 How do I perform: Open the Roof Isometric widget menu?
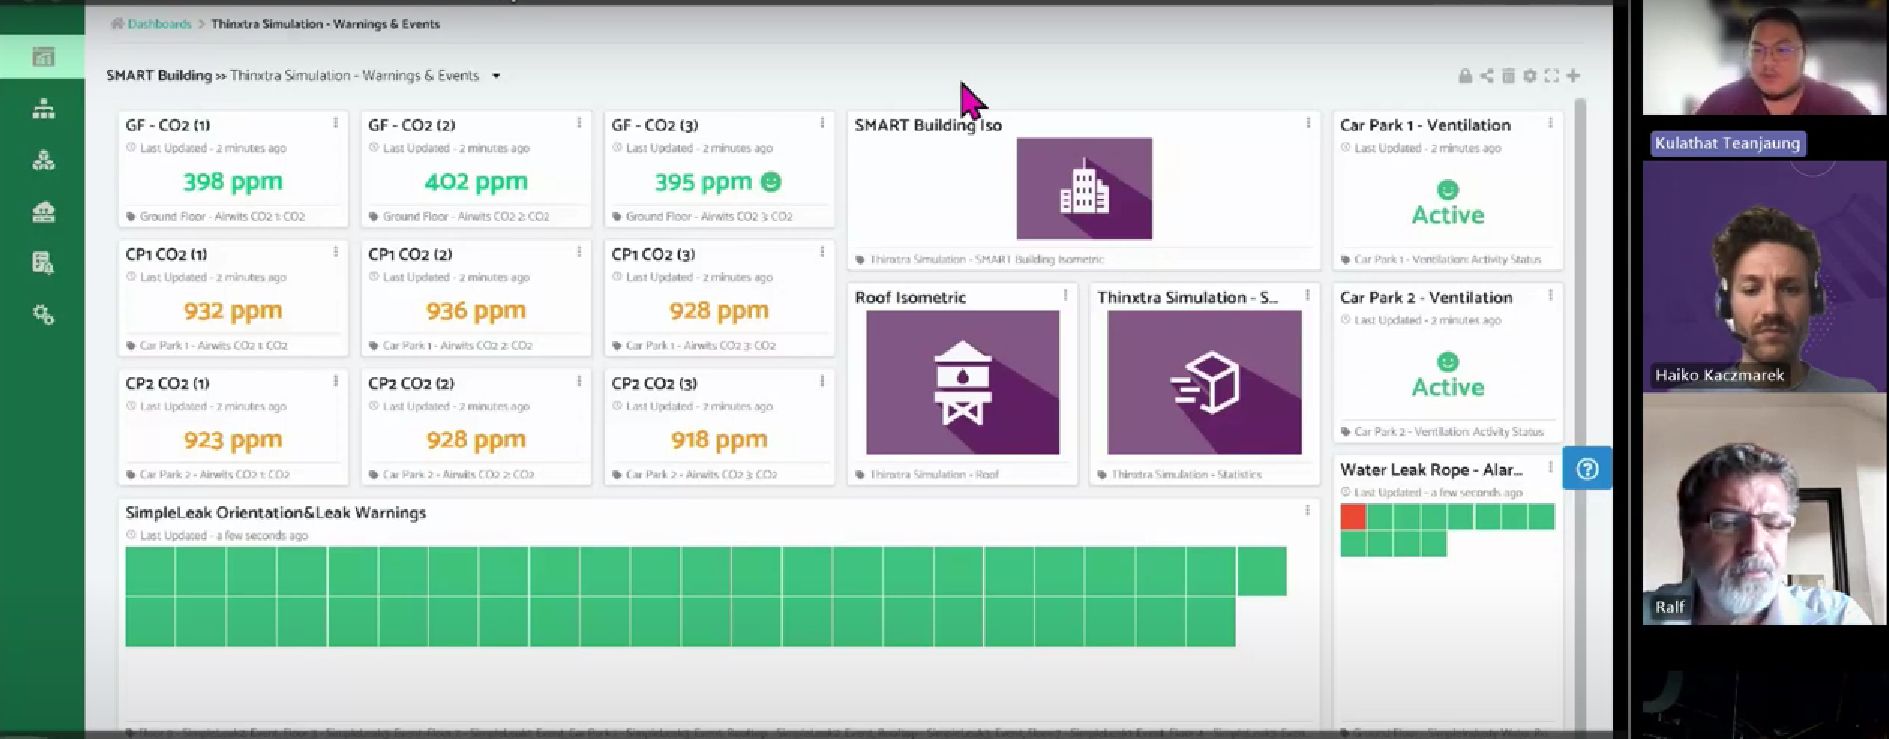tap(1065, 295)
